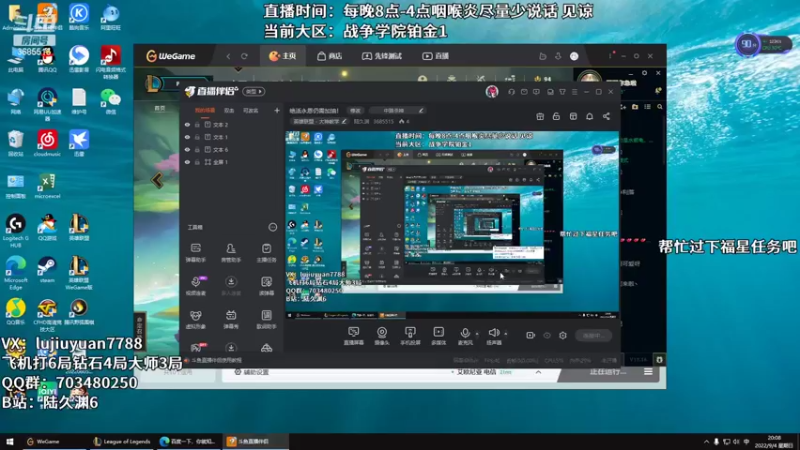
Task: Add a 摄像头 camera source
Action: (x=382, y=336)
